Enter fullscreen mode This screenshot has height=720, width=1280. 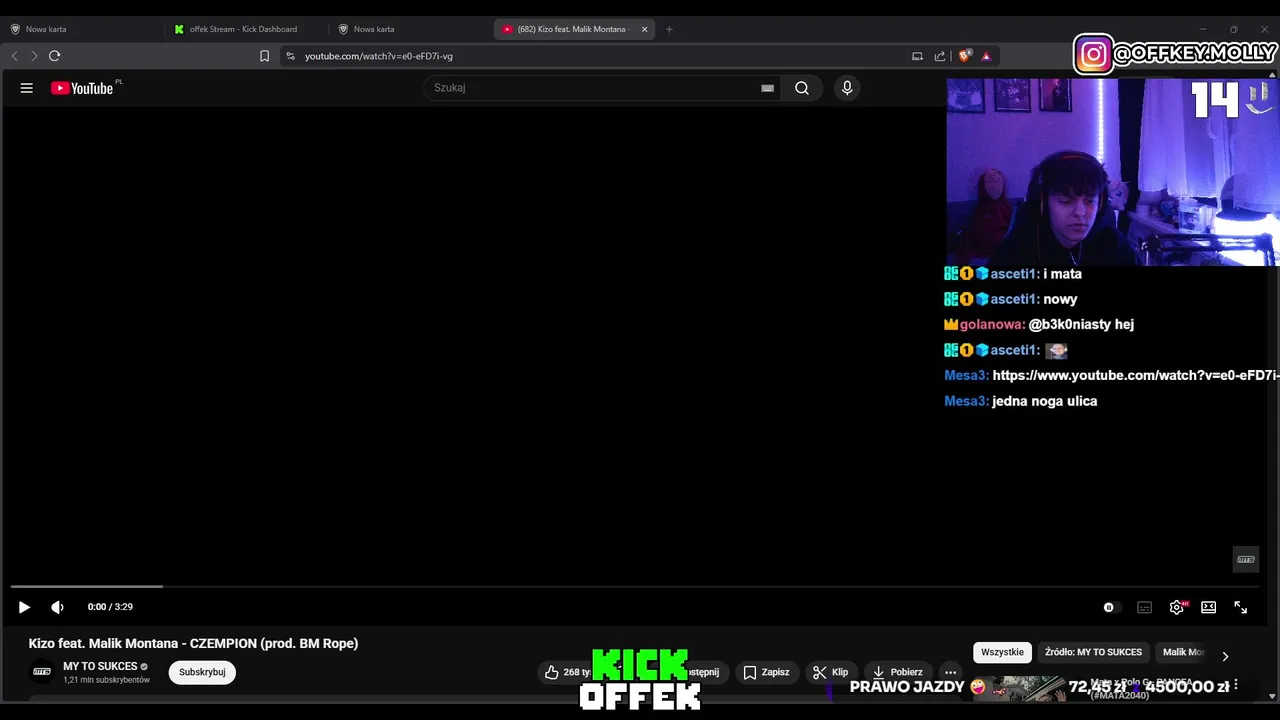tap(1240, 607)
